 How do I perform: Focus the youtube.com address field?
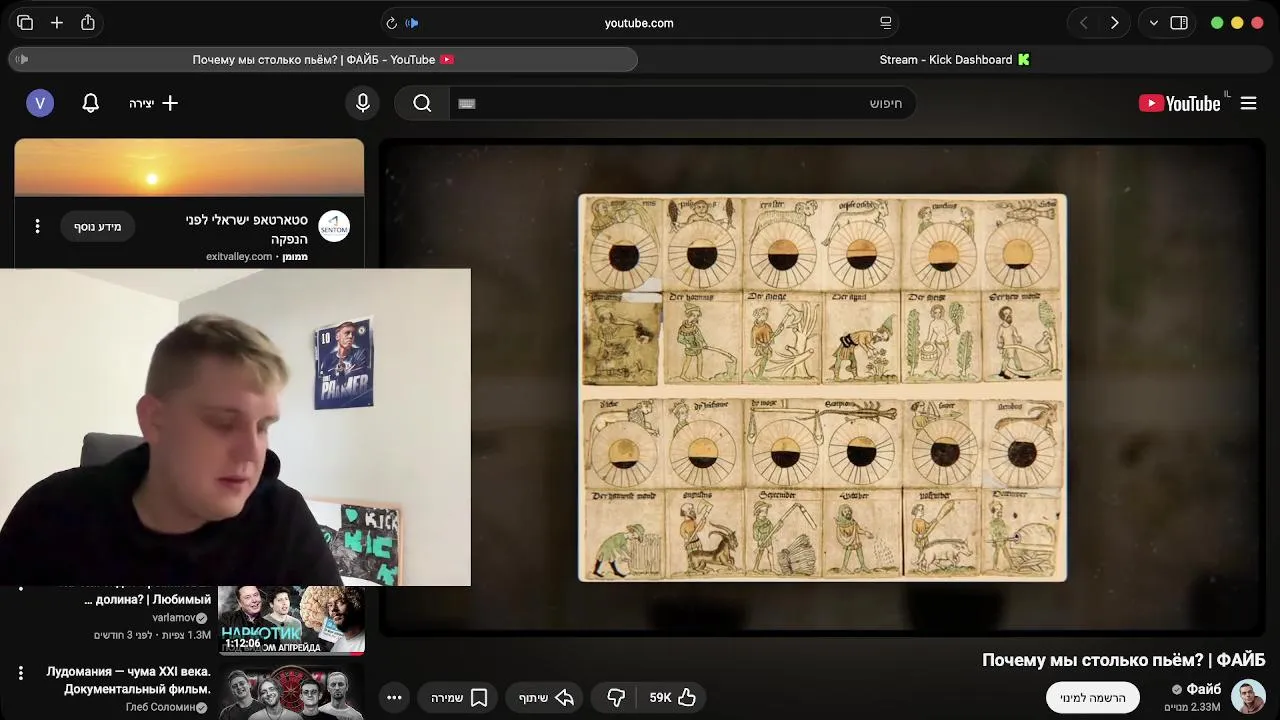pos(639,23)
